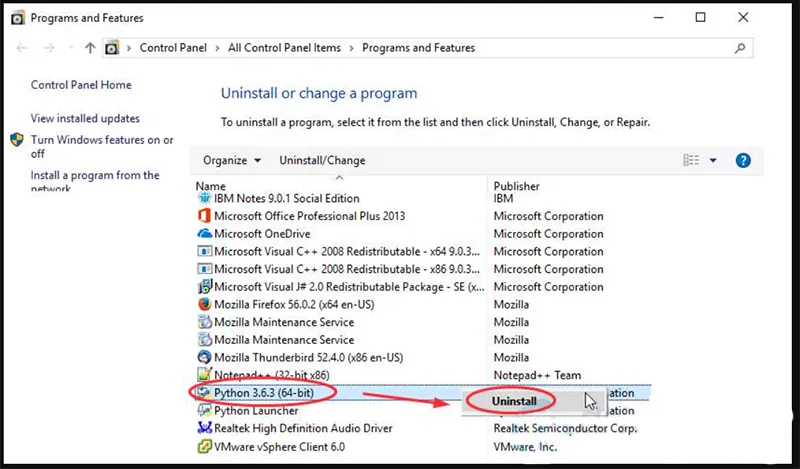Open the View installed updates link

click(x=85, y=118)
